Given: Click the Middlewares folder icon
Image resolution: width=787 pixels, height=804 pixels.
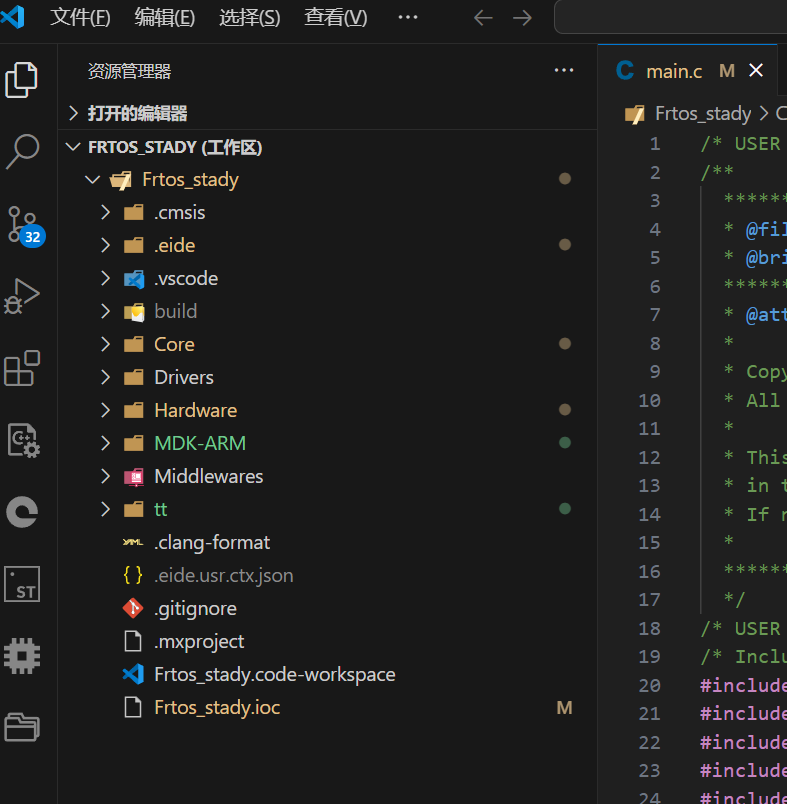Looking at the screenshot, I should point(134,477).
